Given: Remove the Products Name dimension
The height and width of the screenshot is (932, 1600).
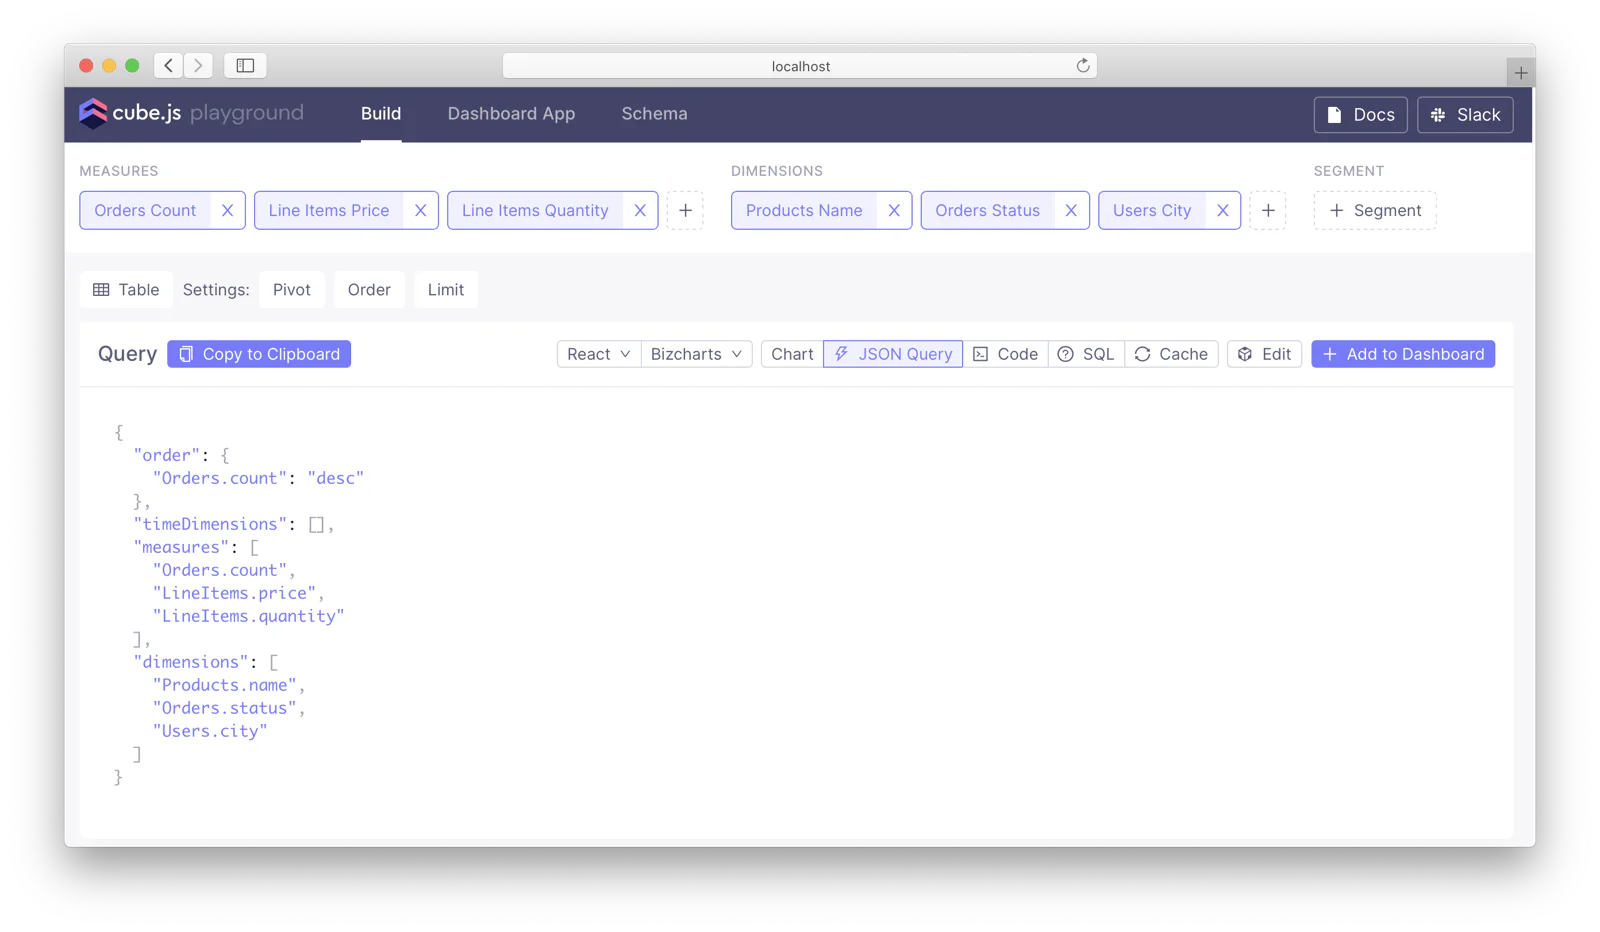Looking at the screenshot, I should (894, 210).
